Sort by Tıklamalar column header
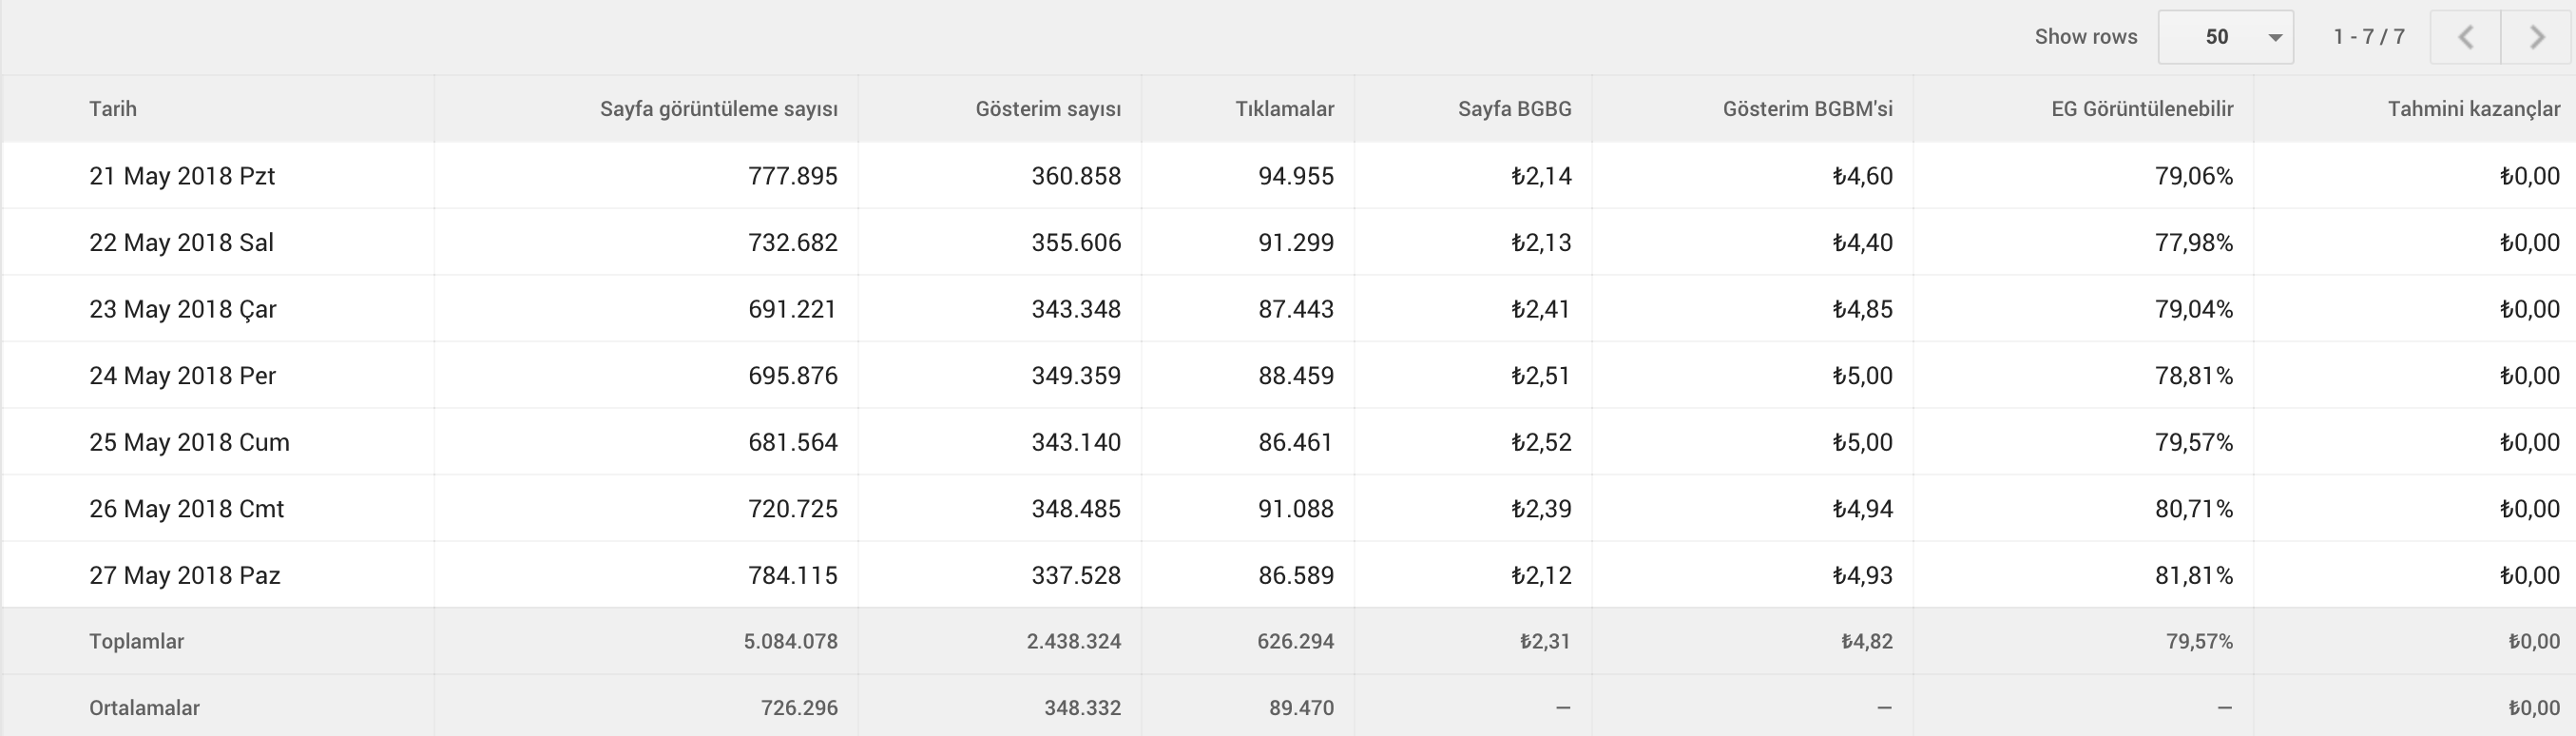This screenshot has height=736, width=2576. point(1285,109)
